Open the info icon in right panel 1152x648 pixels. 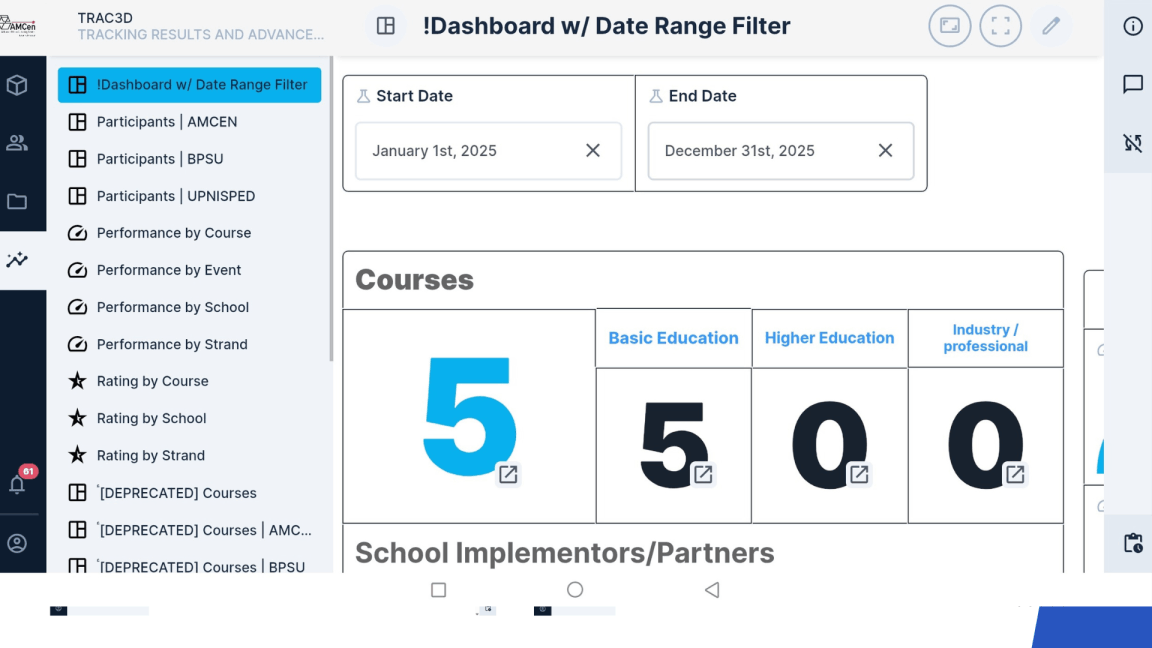pyautogui.click(x=1132, y=26)
